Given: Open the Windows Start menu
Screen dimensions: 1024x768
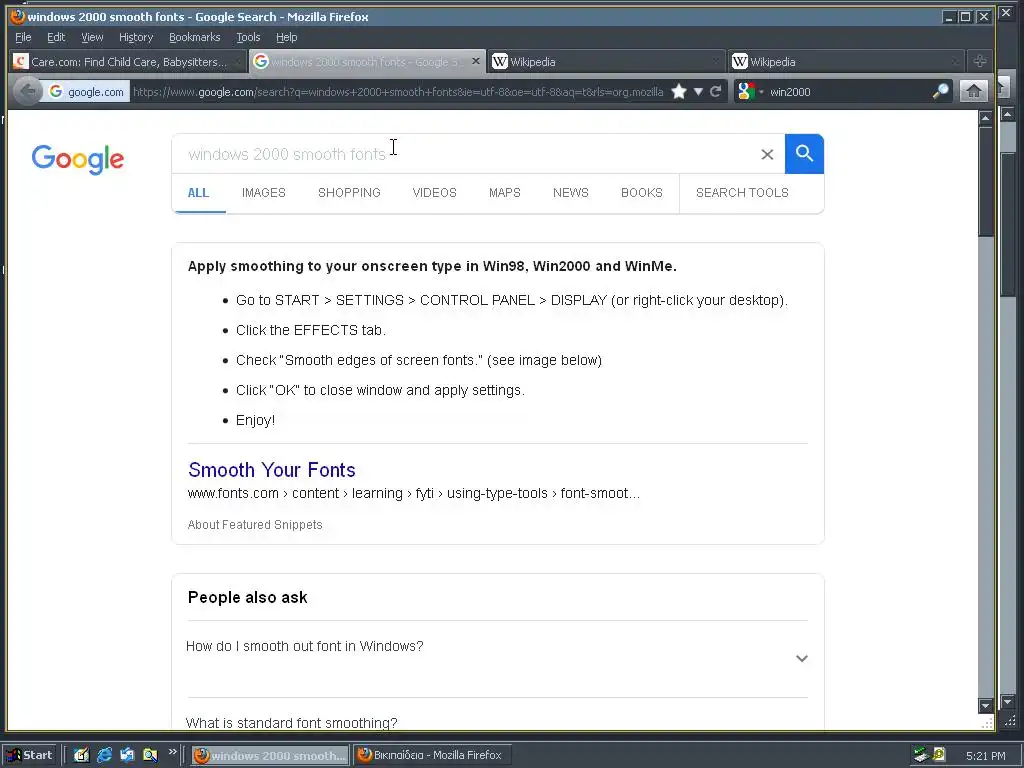Looking at the screenshot, I should (30, 755).
